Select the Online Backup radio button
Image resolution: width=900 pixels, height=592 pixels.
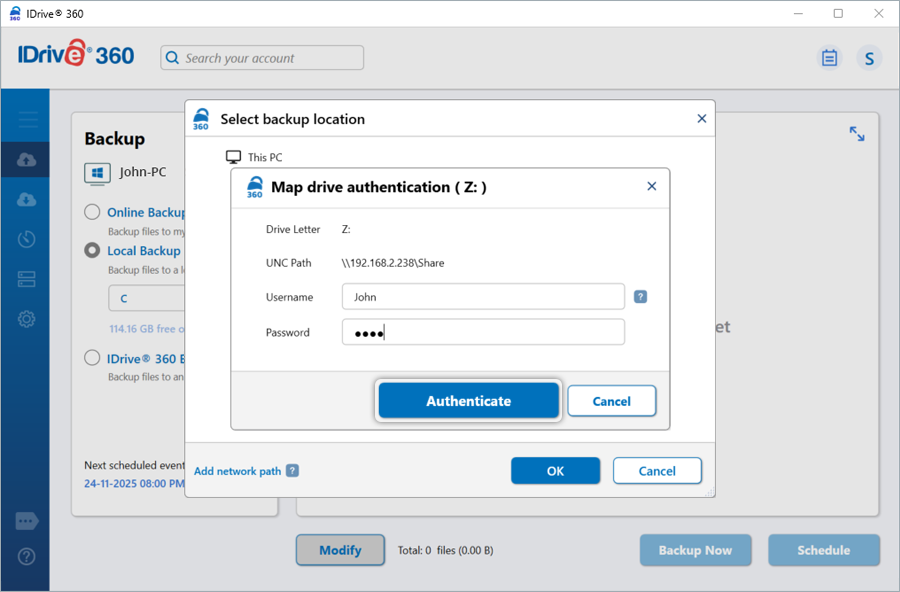[x=92, y=212]
